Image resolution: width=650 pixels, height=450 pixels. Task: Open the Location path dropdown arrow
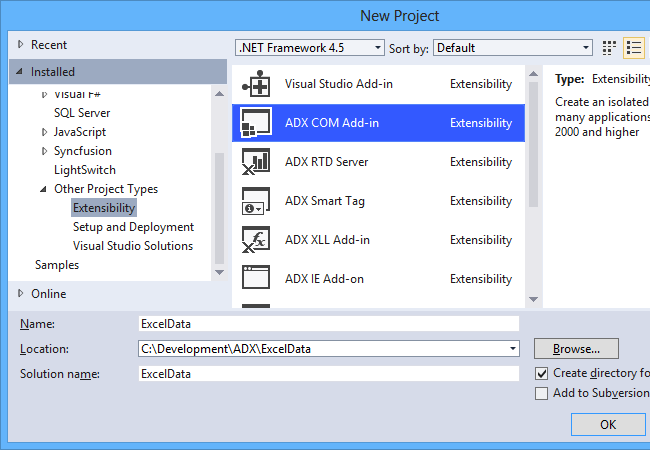click(513, 348)
